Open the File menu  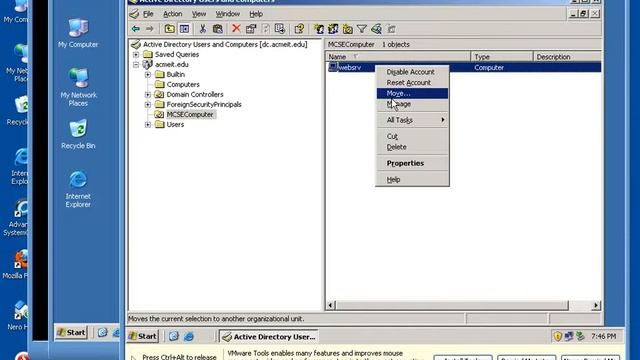148,14
